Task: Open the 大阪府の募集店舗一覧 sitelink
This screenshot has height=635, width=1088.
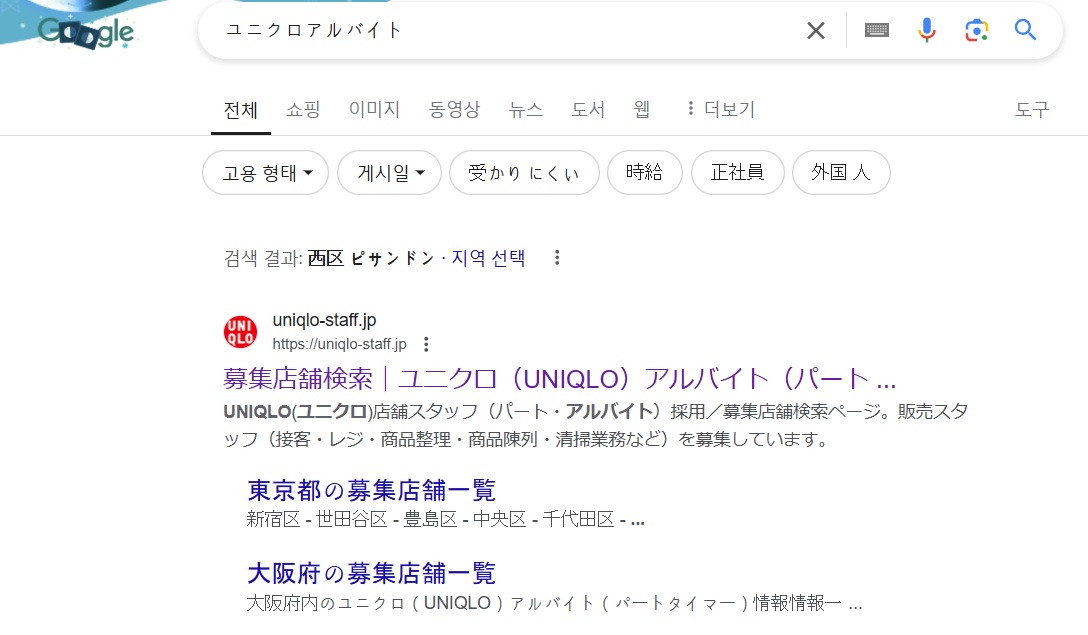Action: point(371,573)
